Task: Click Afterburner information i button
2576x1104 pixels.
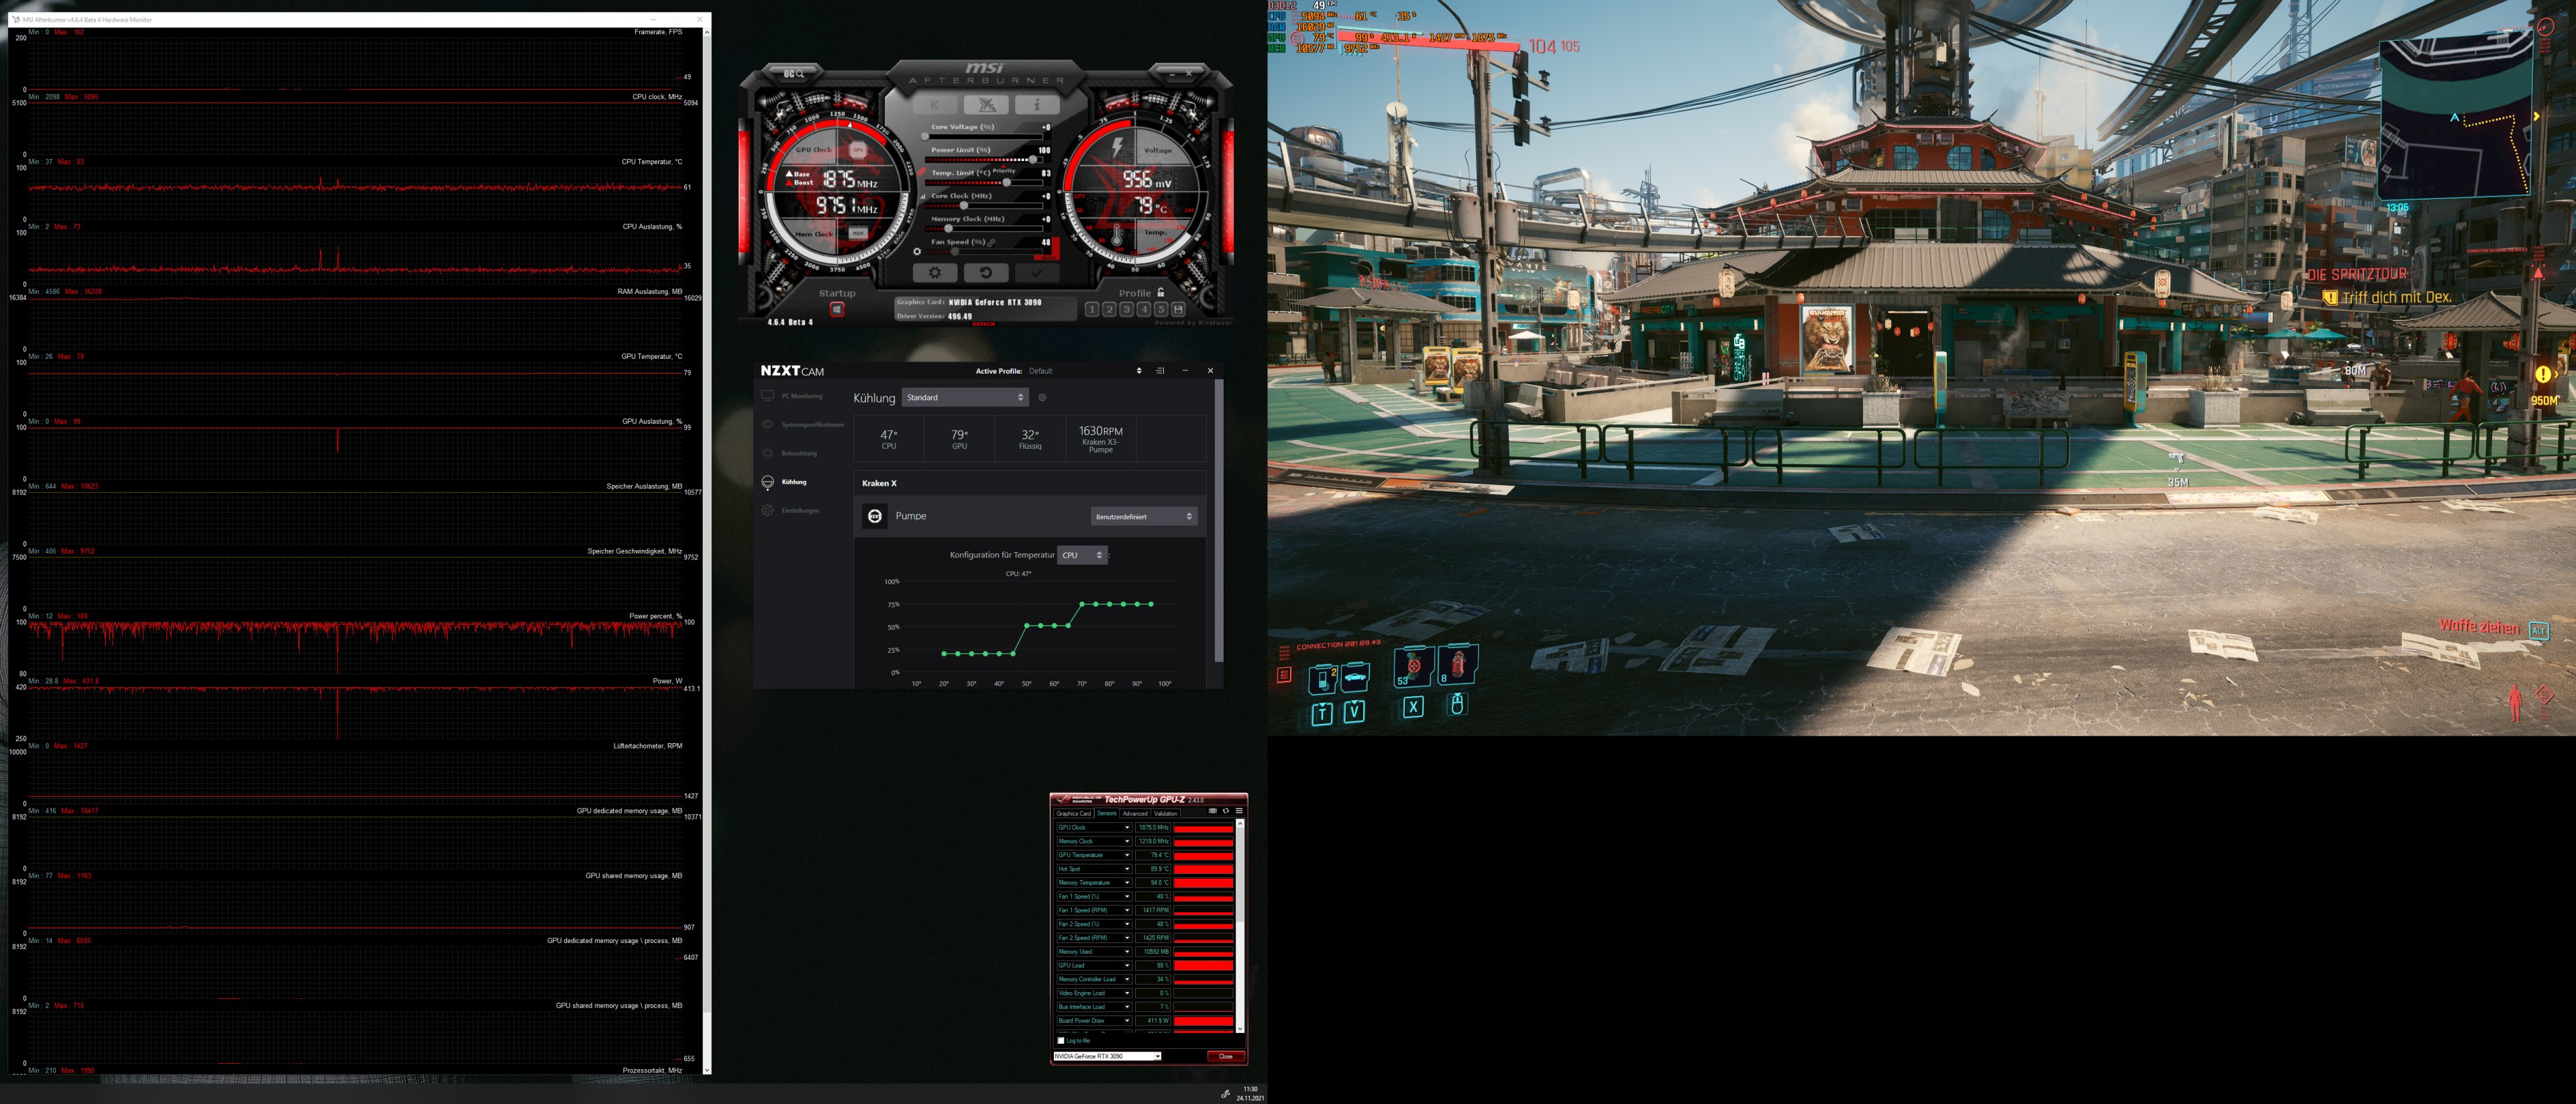Action: [x=1036, y=104]
